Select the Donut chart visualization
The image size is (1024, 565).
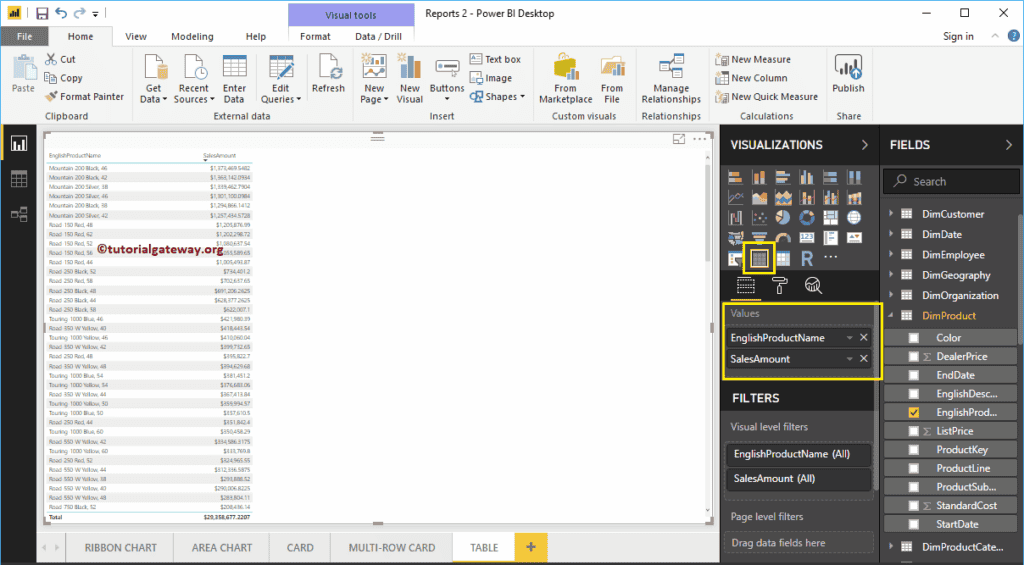click(807, 218)
